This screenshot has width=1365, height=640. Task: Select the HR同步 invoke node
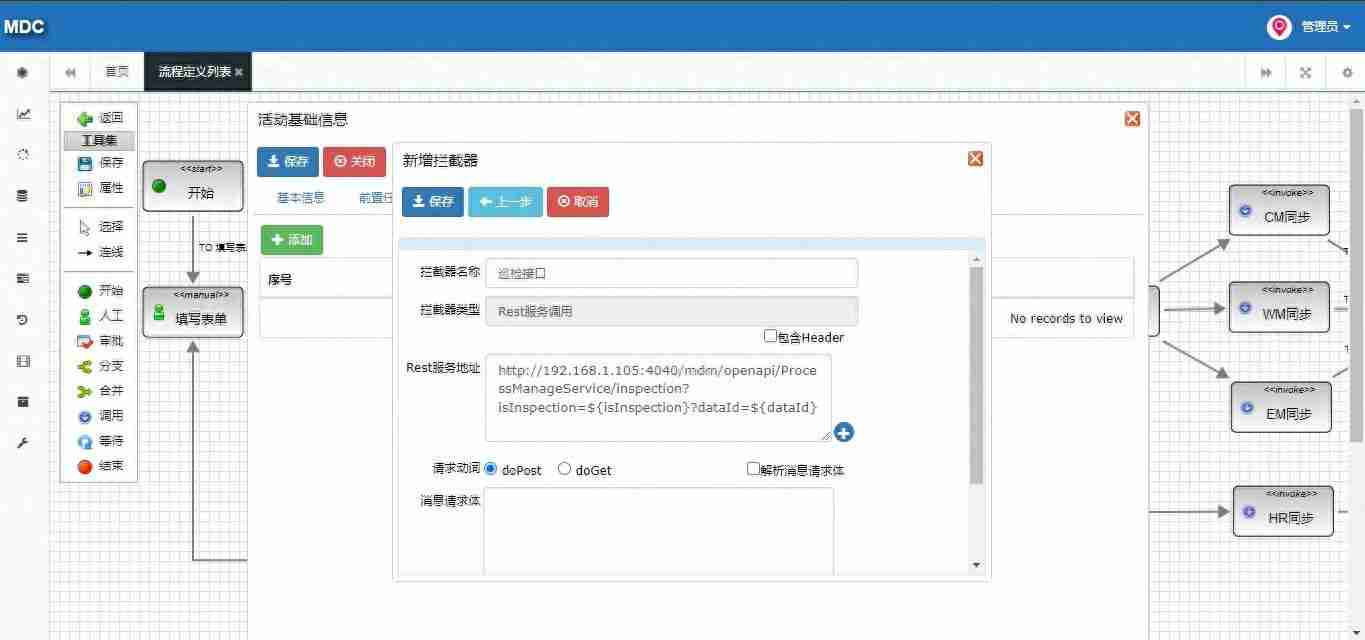pos(1283,511)
